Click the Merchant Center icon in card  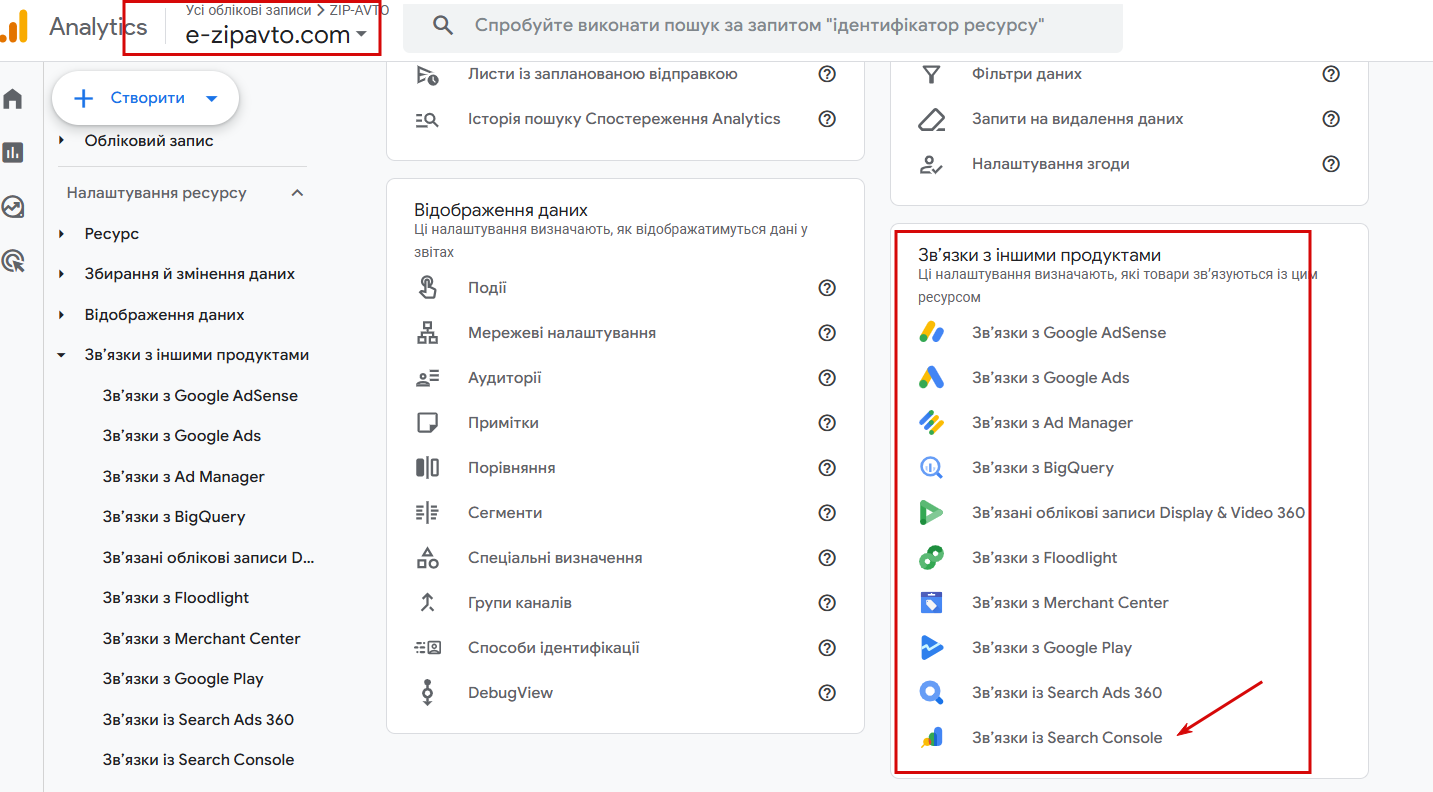[x=931, y=603]
